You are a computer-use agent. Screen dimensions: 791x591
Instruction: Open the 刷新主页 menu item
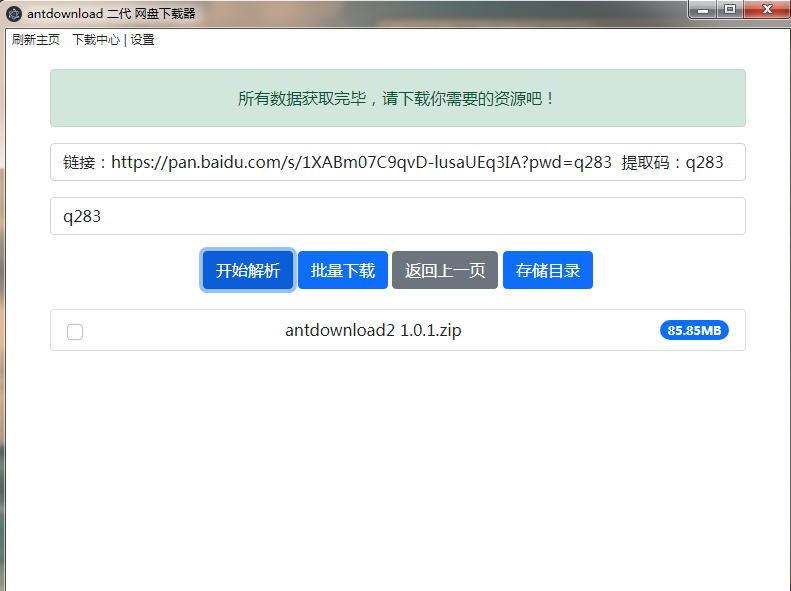pyautogui.click(x=36, y=40)
